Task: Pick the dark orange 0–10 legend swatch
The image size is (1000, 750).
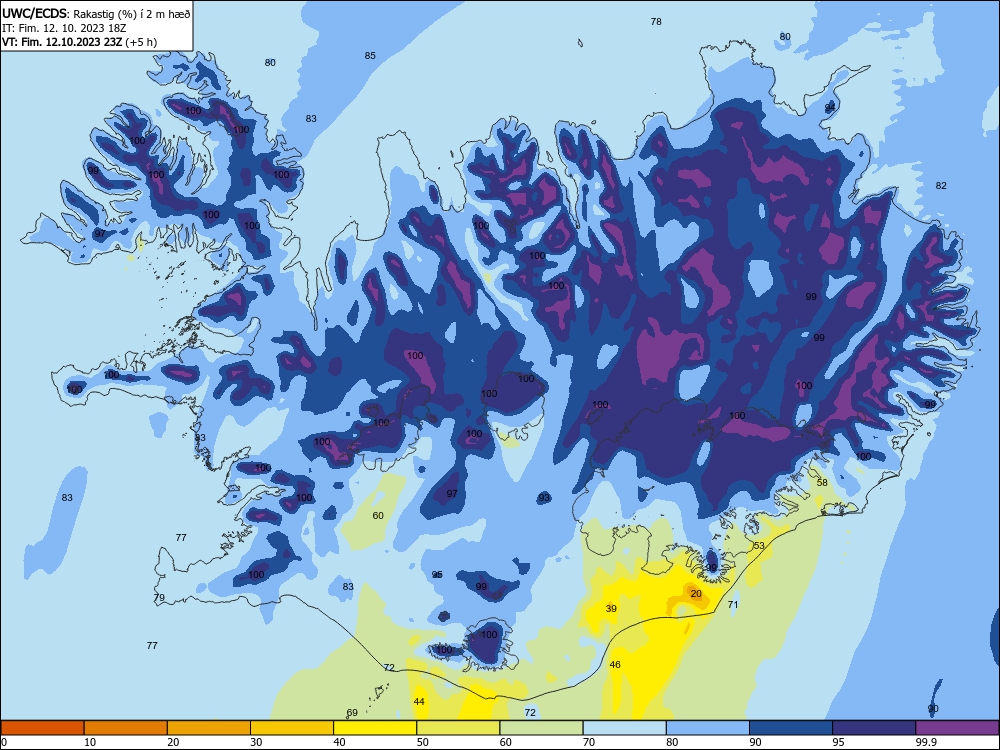Action: click(42, 728)
